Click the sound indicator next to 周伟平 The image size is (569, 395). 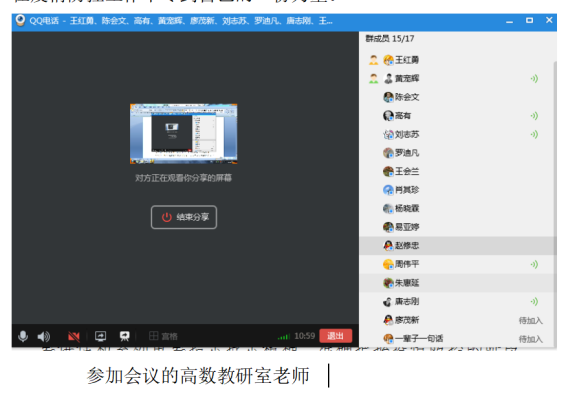click(x=534, y=264)
